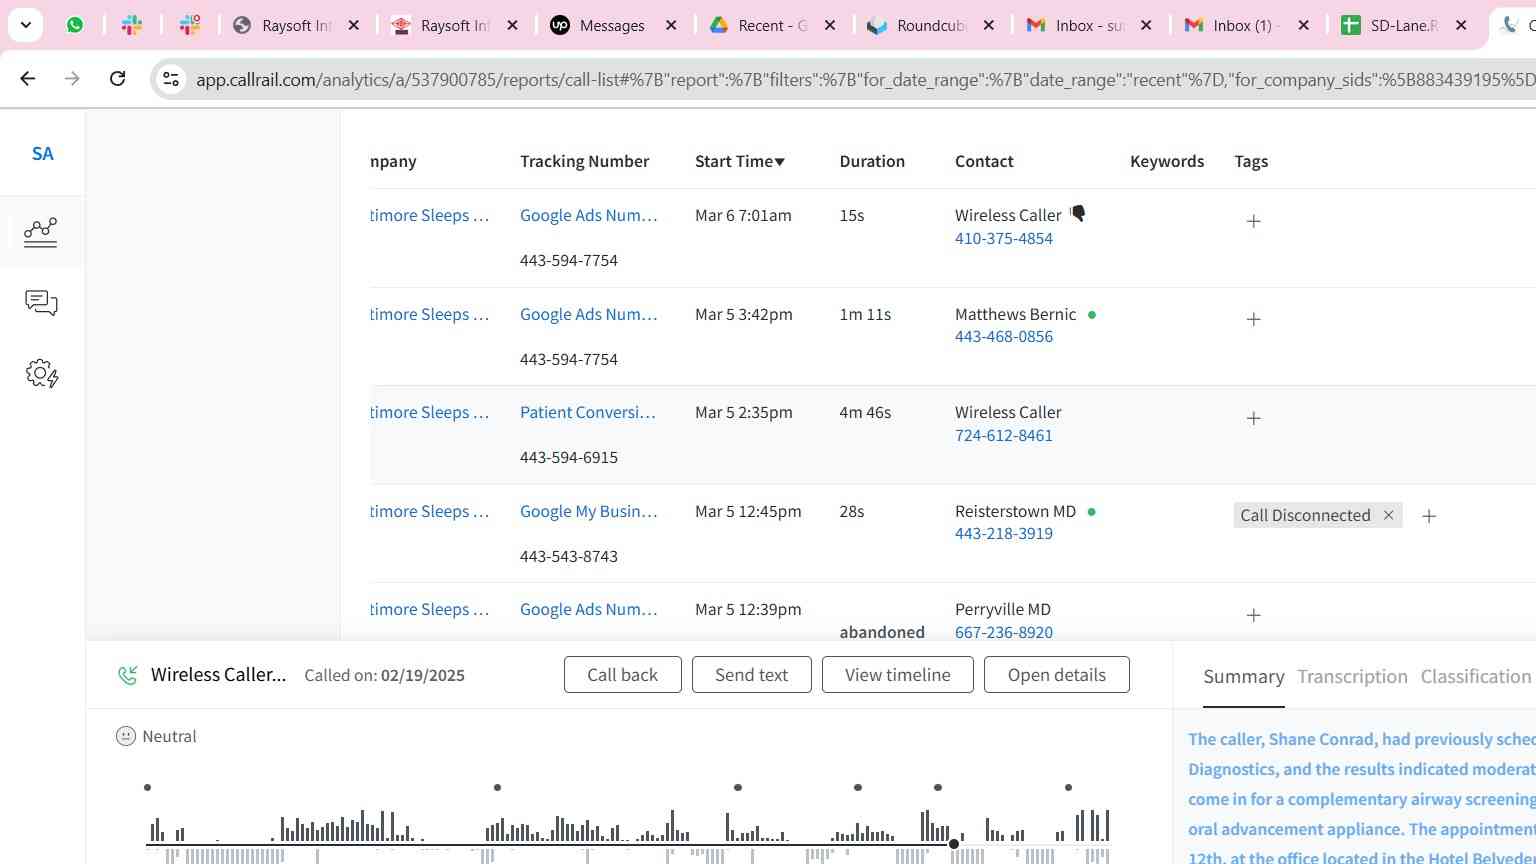Image resolution: width=1536 pixels, height=864 pixels.
Task: Open caller number 410-375-4854
Action: click(x=1003, y=238)
